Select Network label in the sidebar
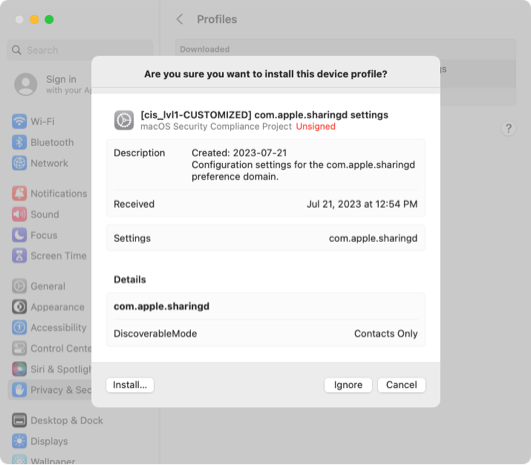Screen dimensions: 531x465 pyautogui.click(x=49, y=163)
